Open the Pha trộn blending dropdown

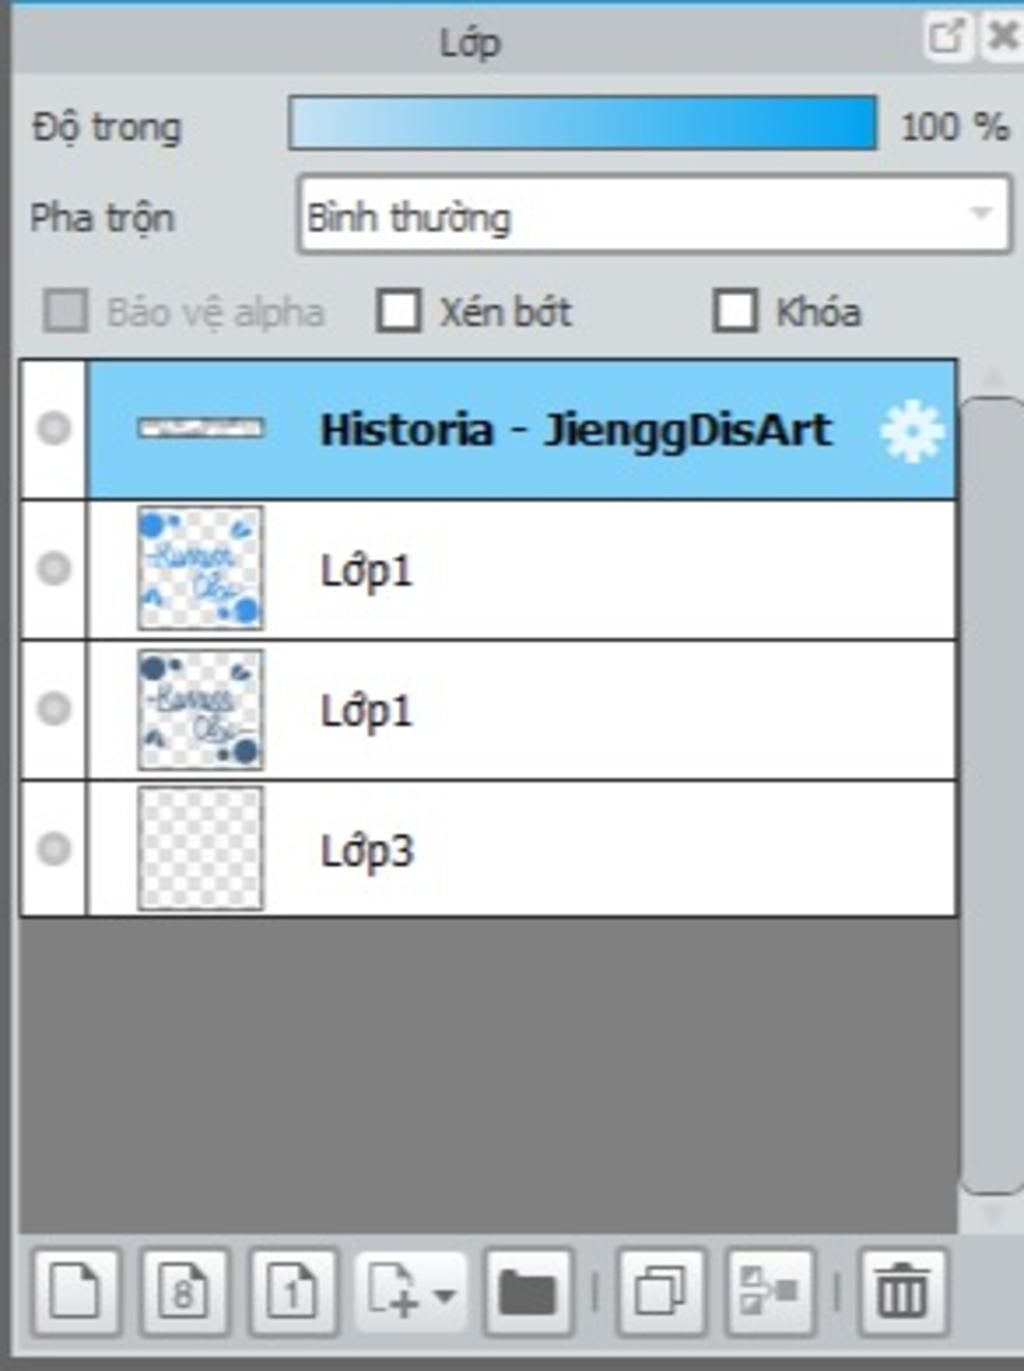655,215
